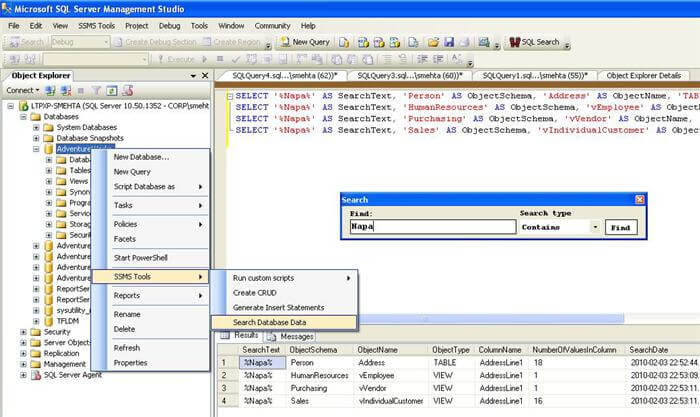Viewport: 700px width, 417px height.
Task: Select the SQL Server Agent node
Action: click(x=72, y=375)
